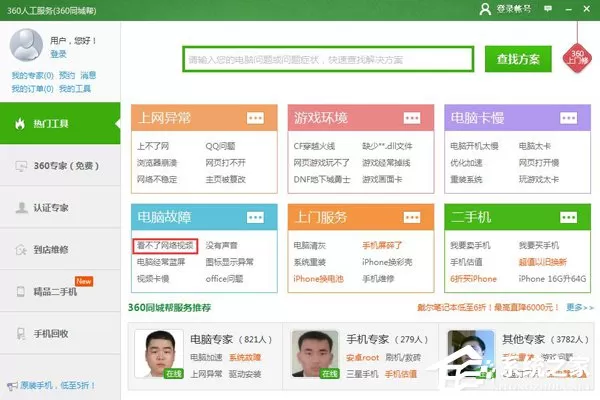The height and width of the screenshot is (400, 600).
Task: Click the recycle icon beside 手机回收
Action: point(21,333)
